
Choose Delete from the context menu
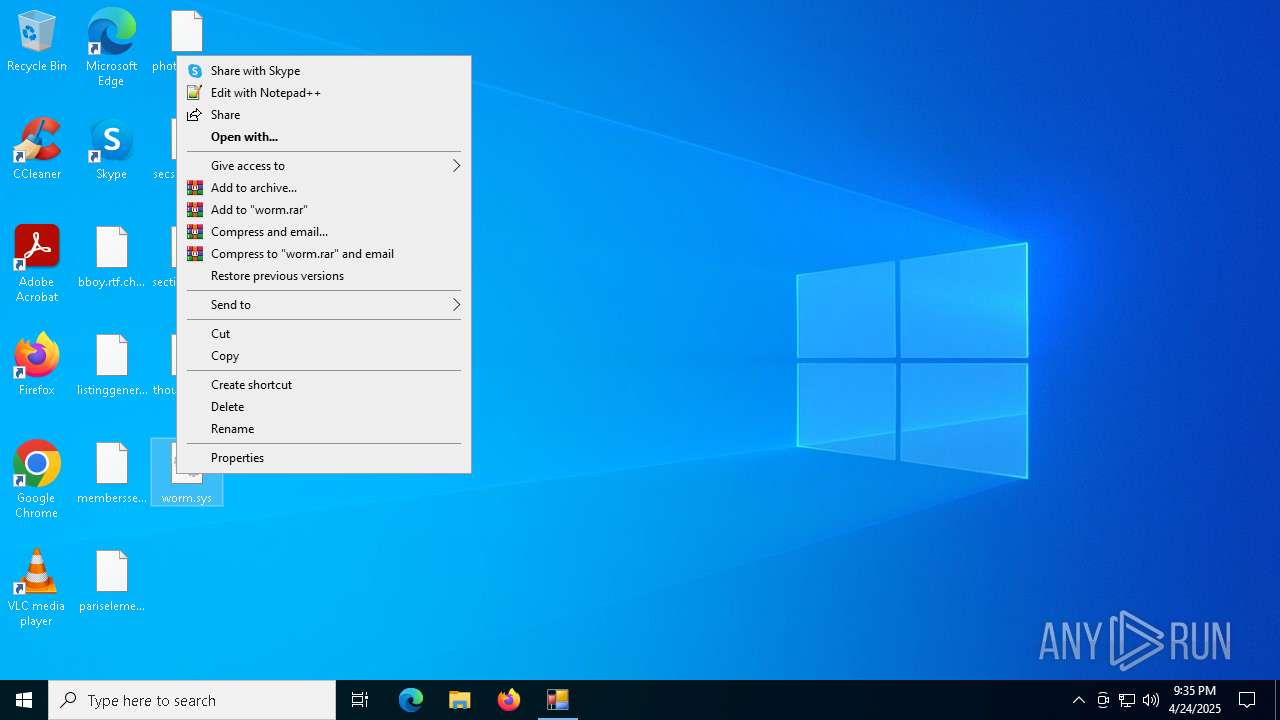[324, 407]
